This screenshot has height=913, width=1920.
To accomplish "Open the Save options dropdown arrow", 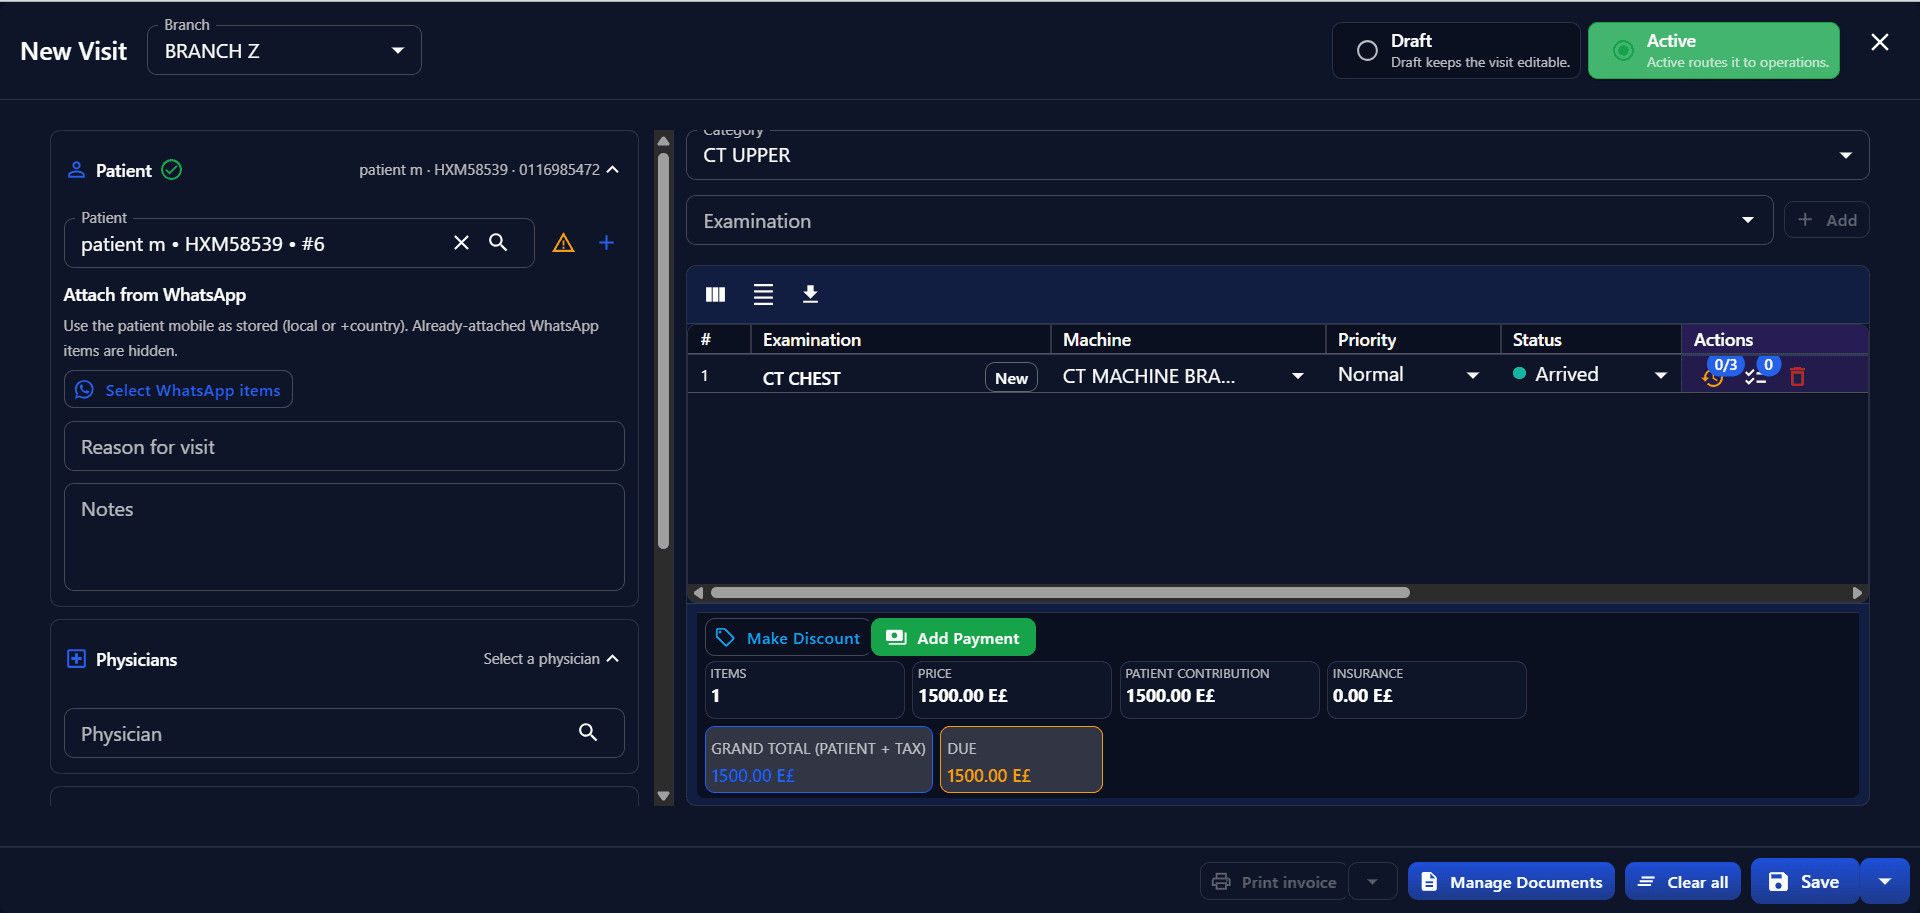I will pyautogui.click(x=1885, y=881).
